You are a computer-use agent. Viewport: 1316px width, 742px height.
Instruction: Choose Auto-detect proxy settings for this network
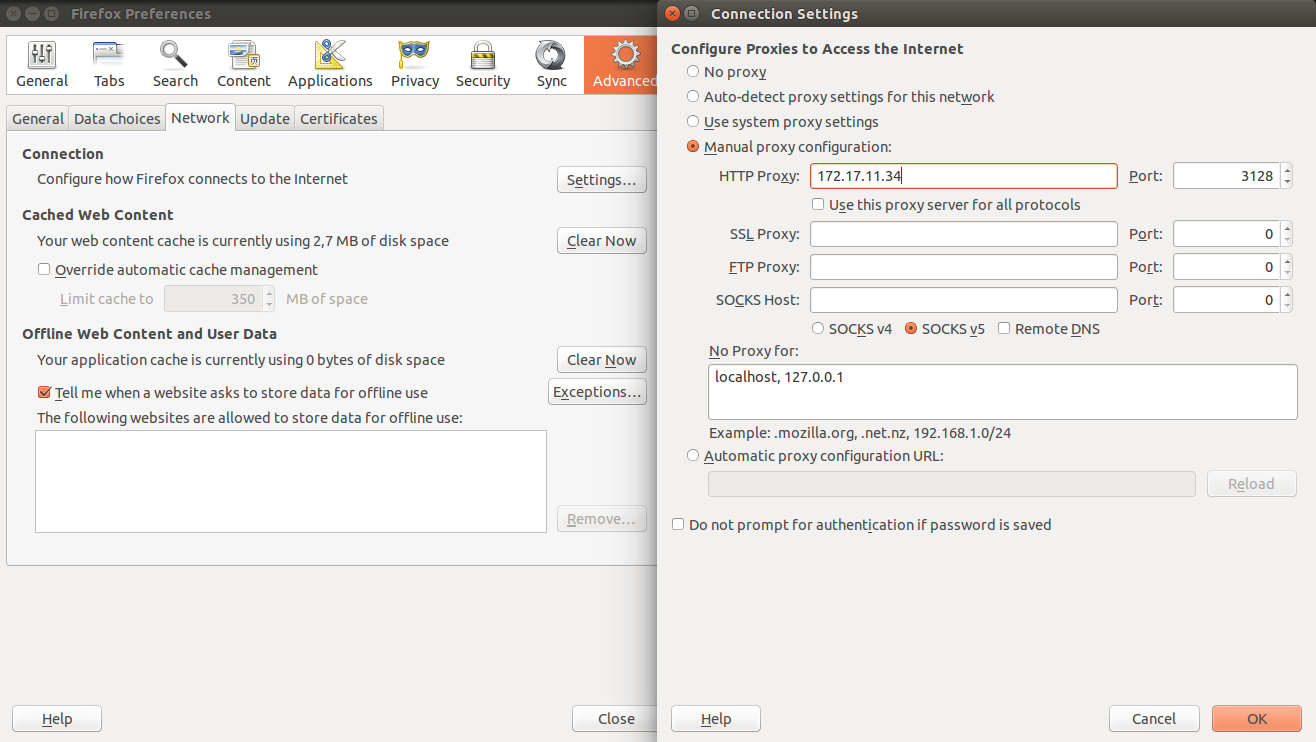pos(693,97)
